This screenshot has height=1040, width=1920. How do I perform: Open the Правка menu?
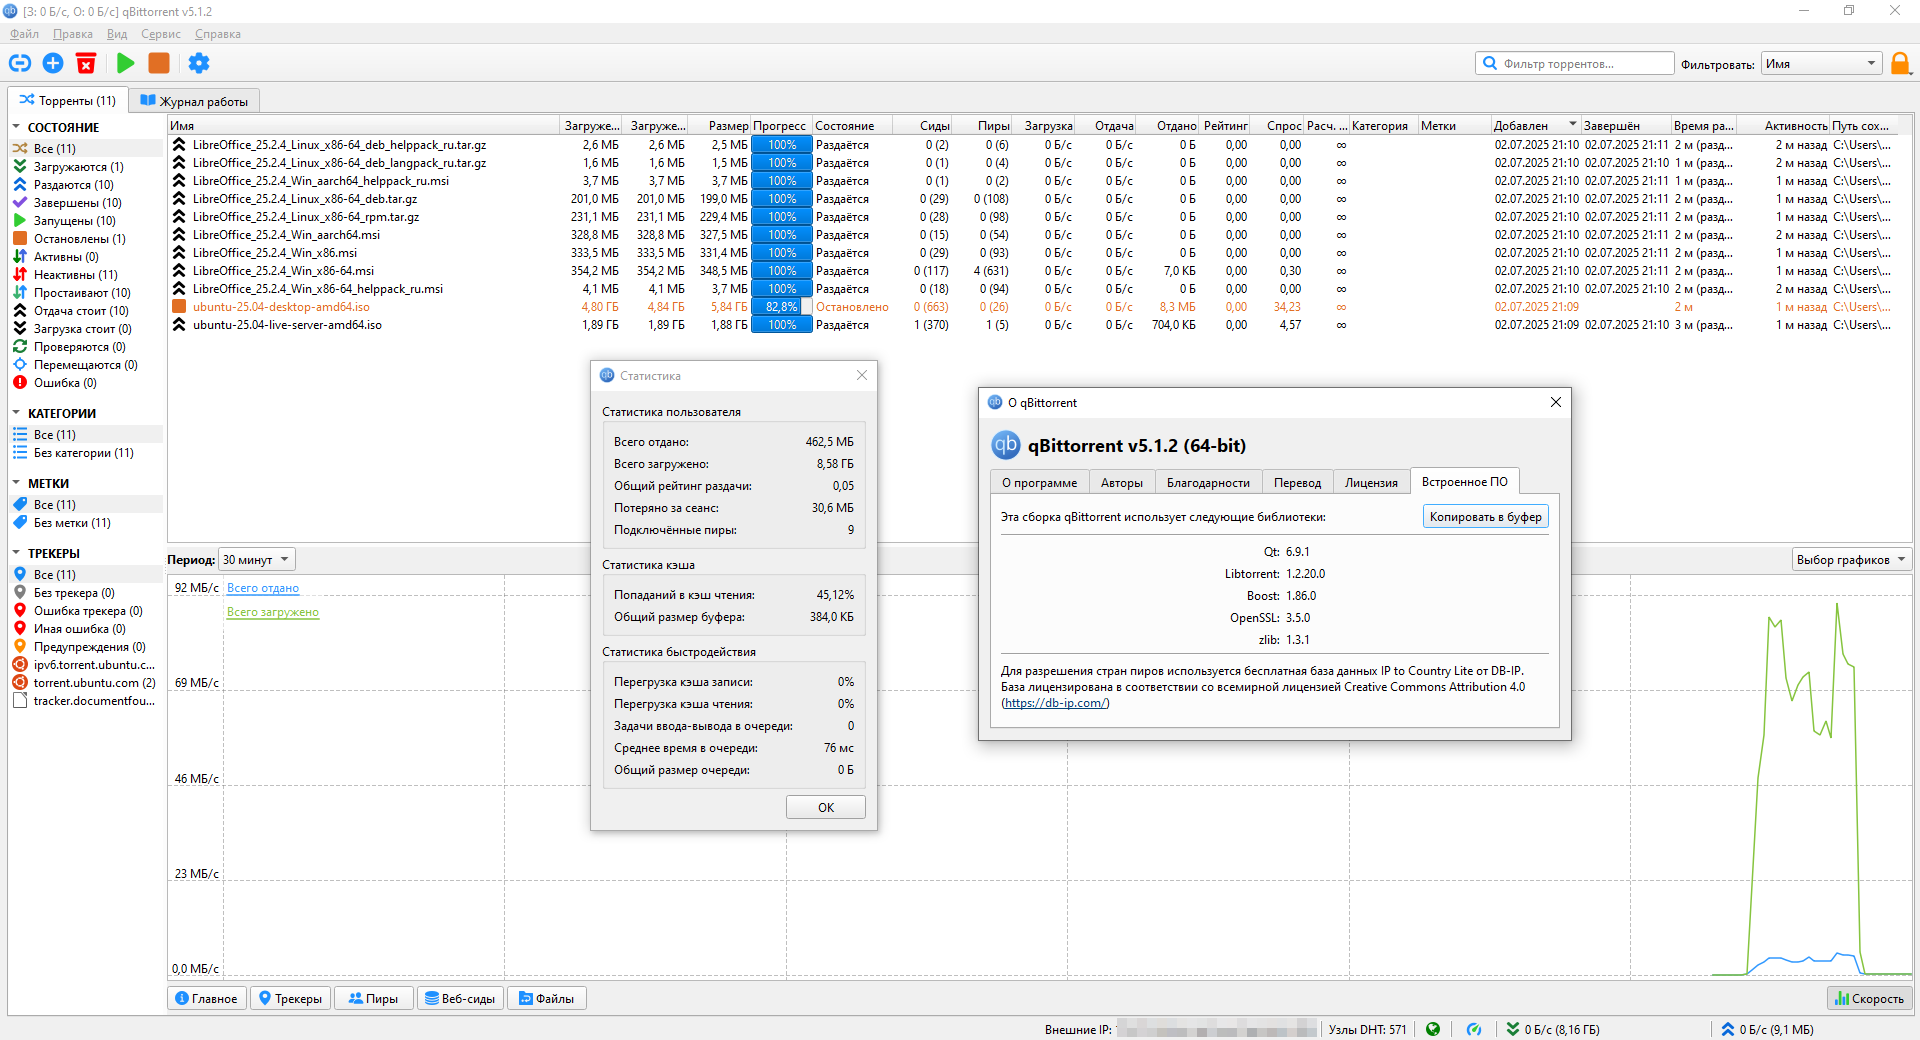tap(73, 34)
